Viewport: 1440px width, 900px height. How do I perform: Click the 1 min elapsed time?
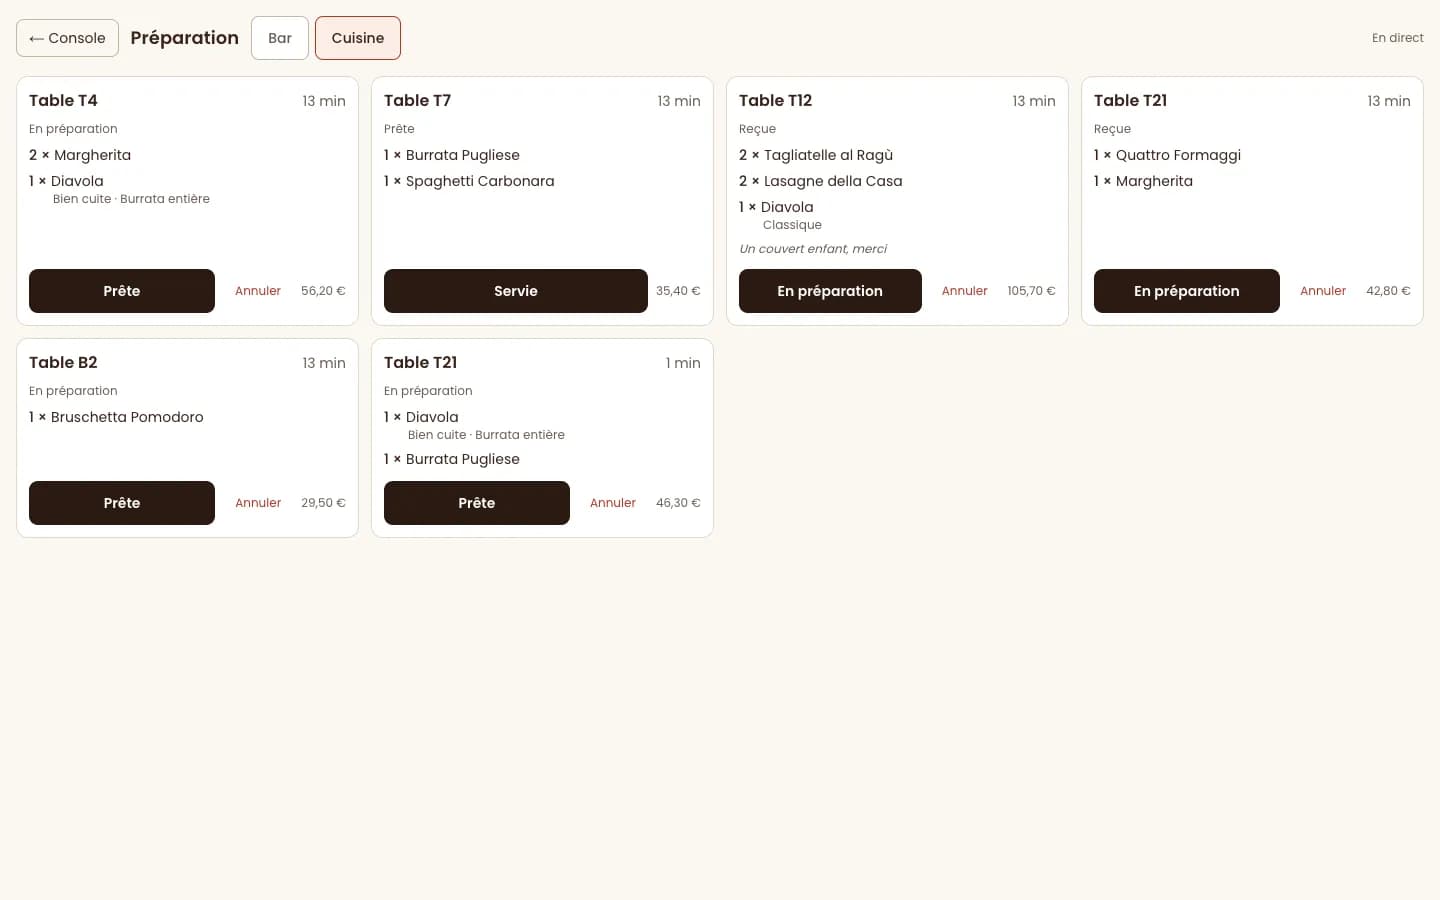[x=683, y=363]
